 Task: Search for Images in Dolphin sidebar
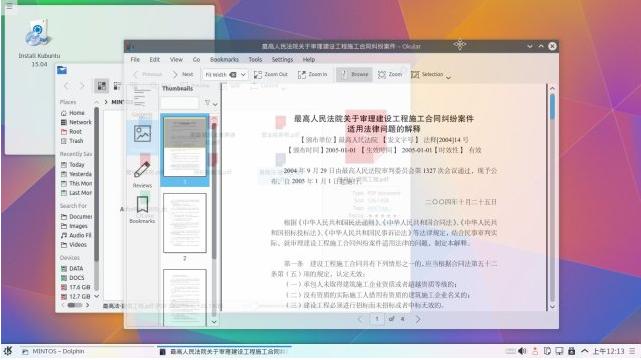pos(74,226)
